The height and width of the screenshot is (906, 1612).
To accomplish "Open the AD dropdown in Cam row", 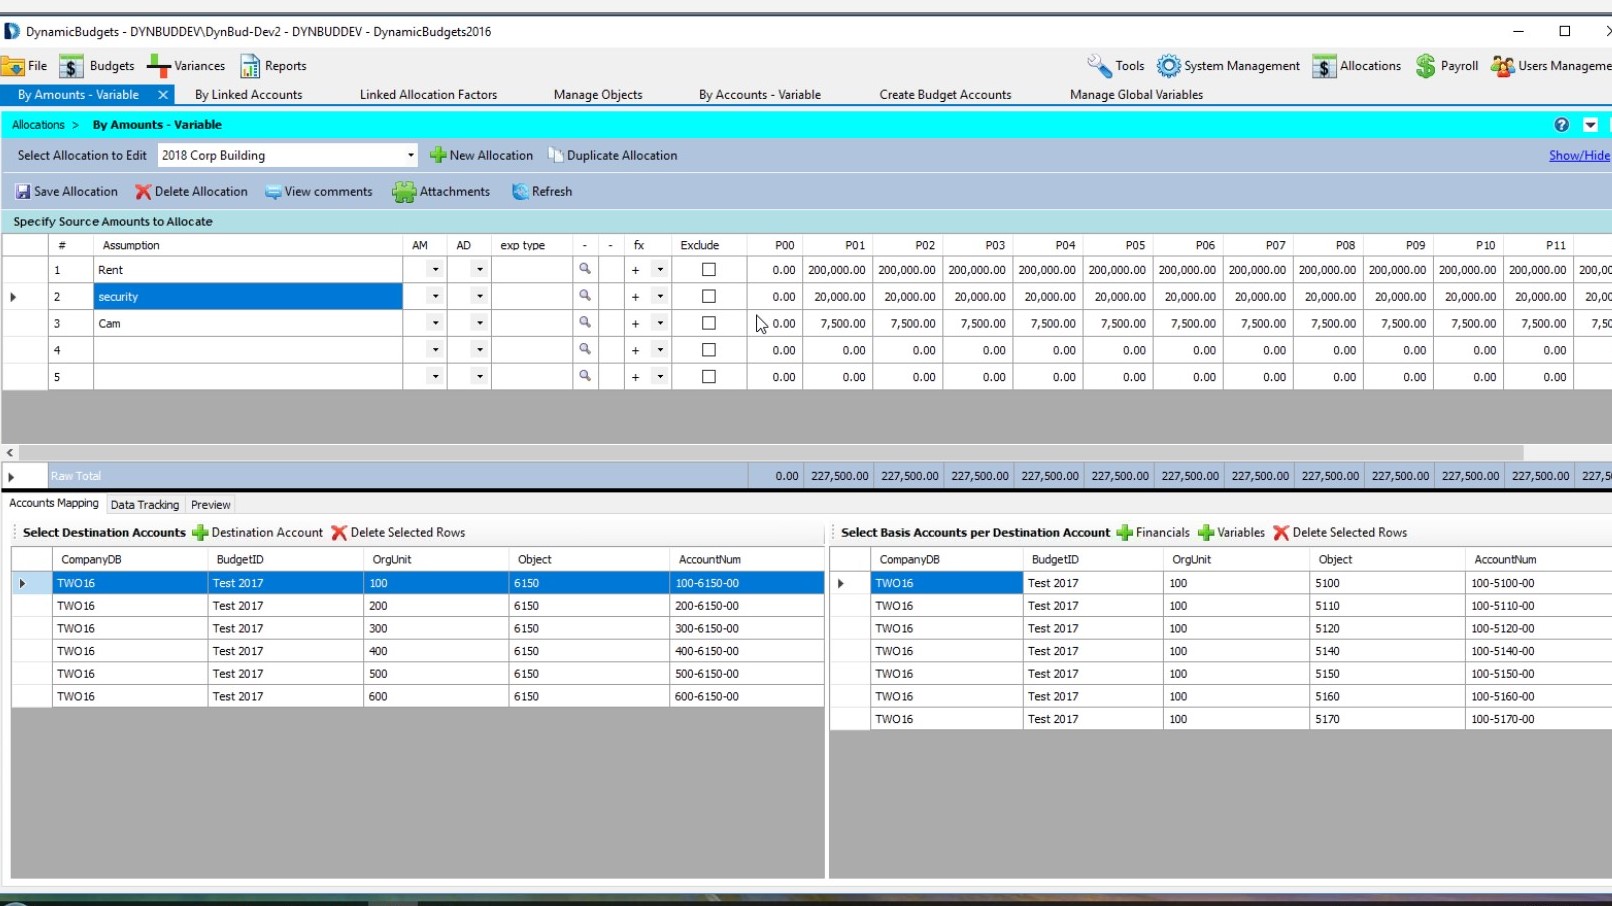I will 479,324.
